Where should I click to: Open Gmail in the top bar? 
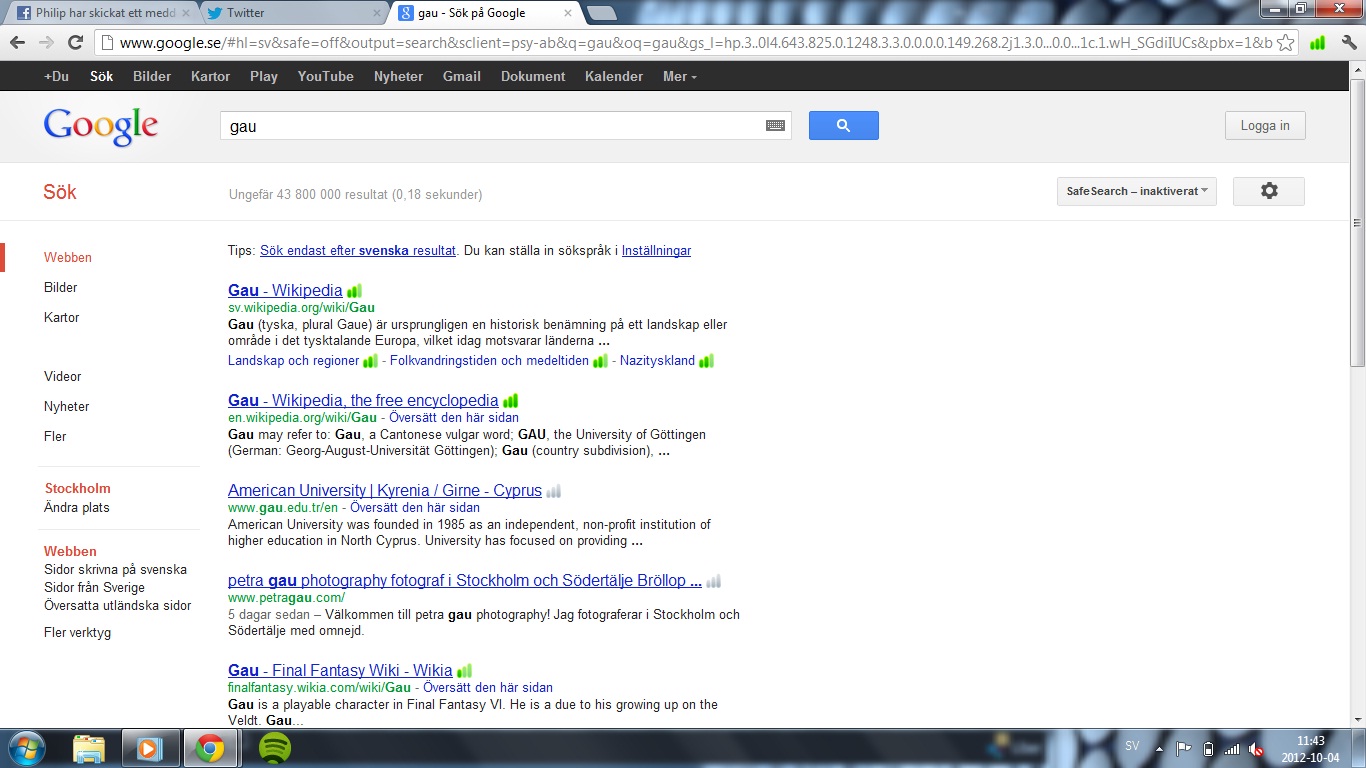click(x=462, y=76)
